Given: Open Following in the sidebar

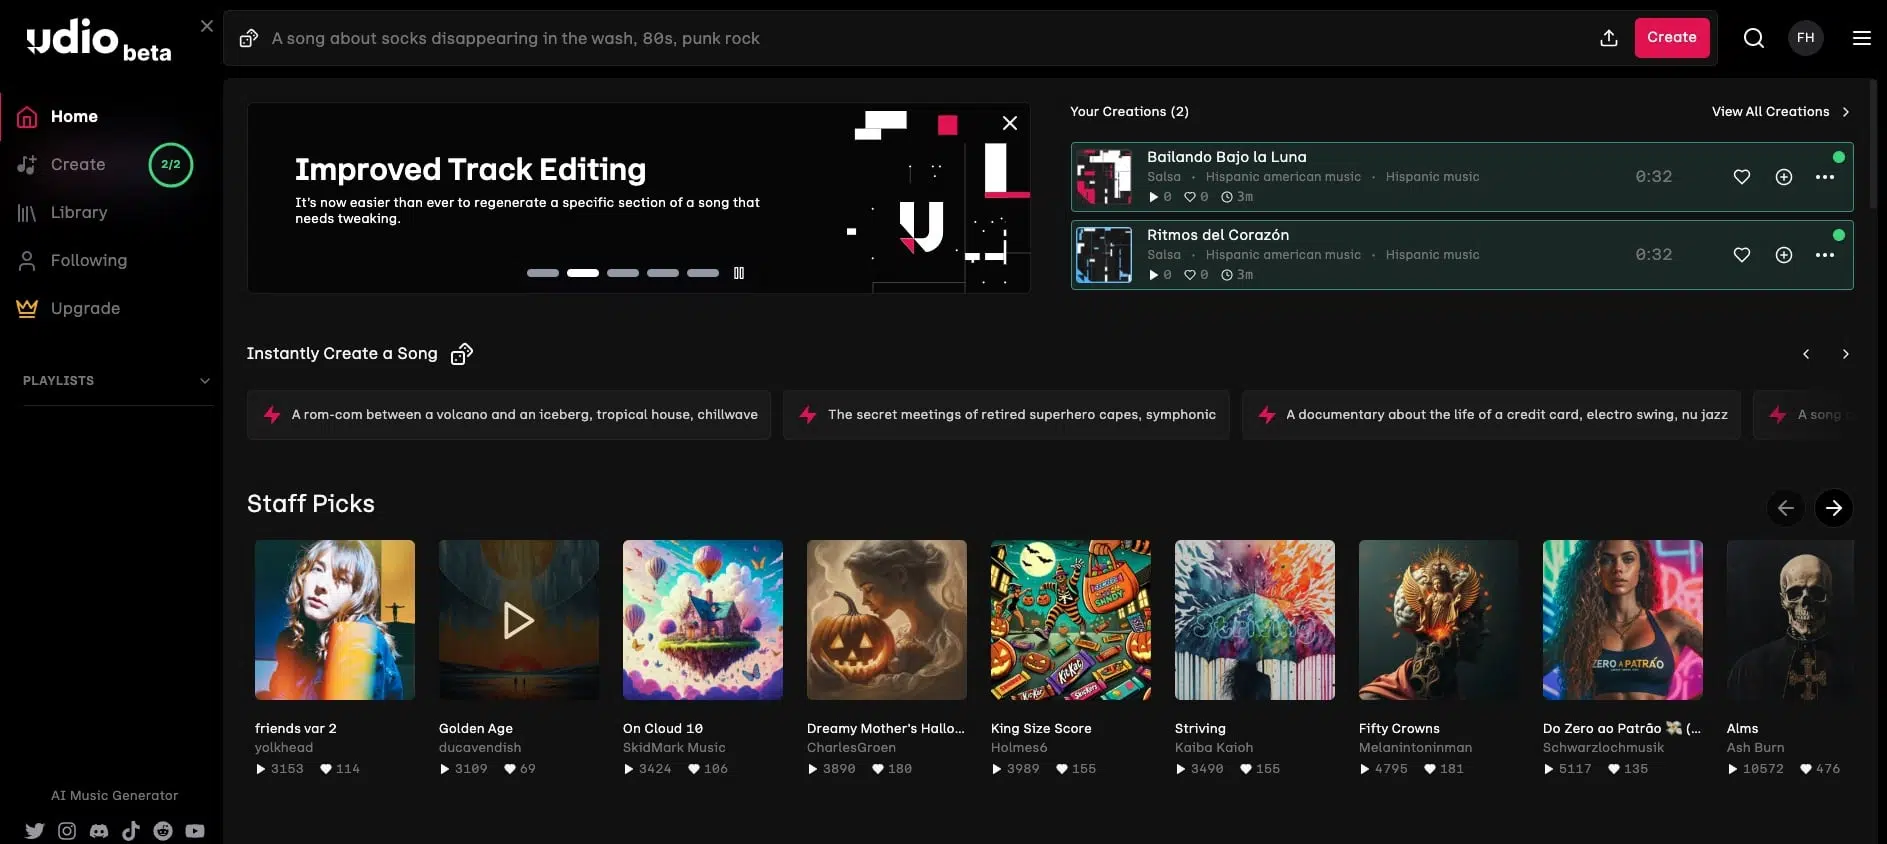Looking at the screenshot, I should tap(88, 260).
